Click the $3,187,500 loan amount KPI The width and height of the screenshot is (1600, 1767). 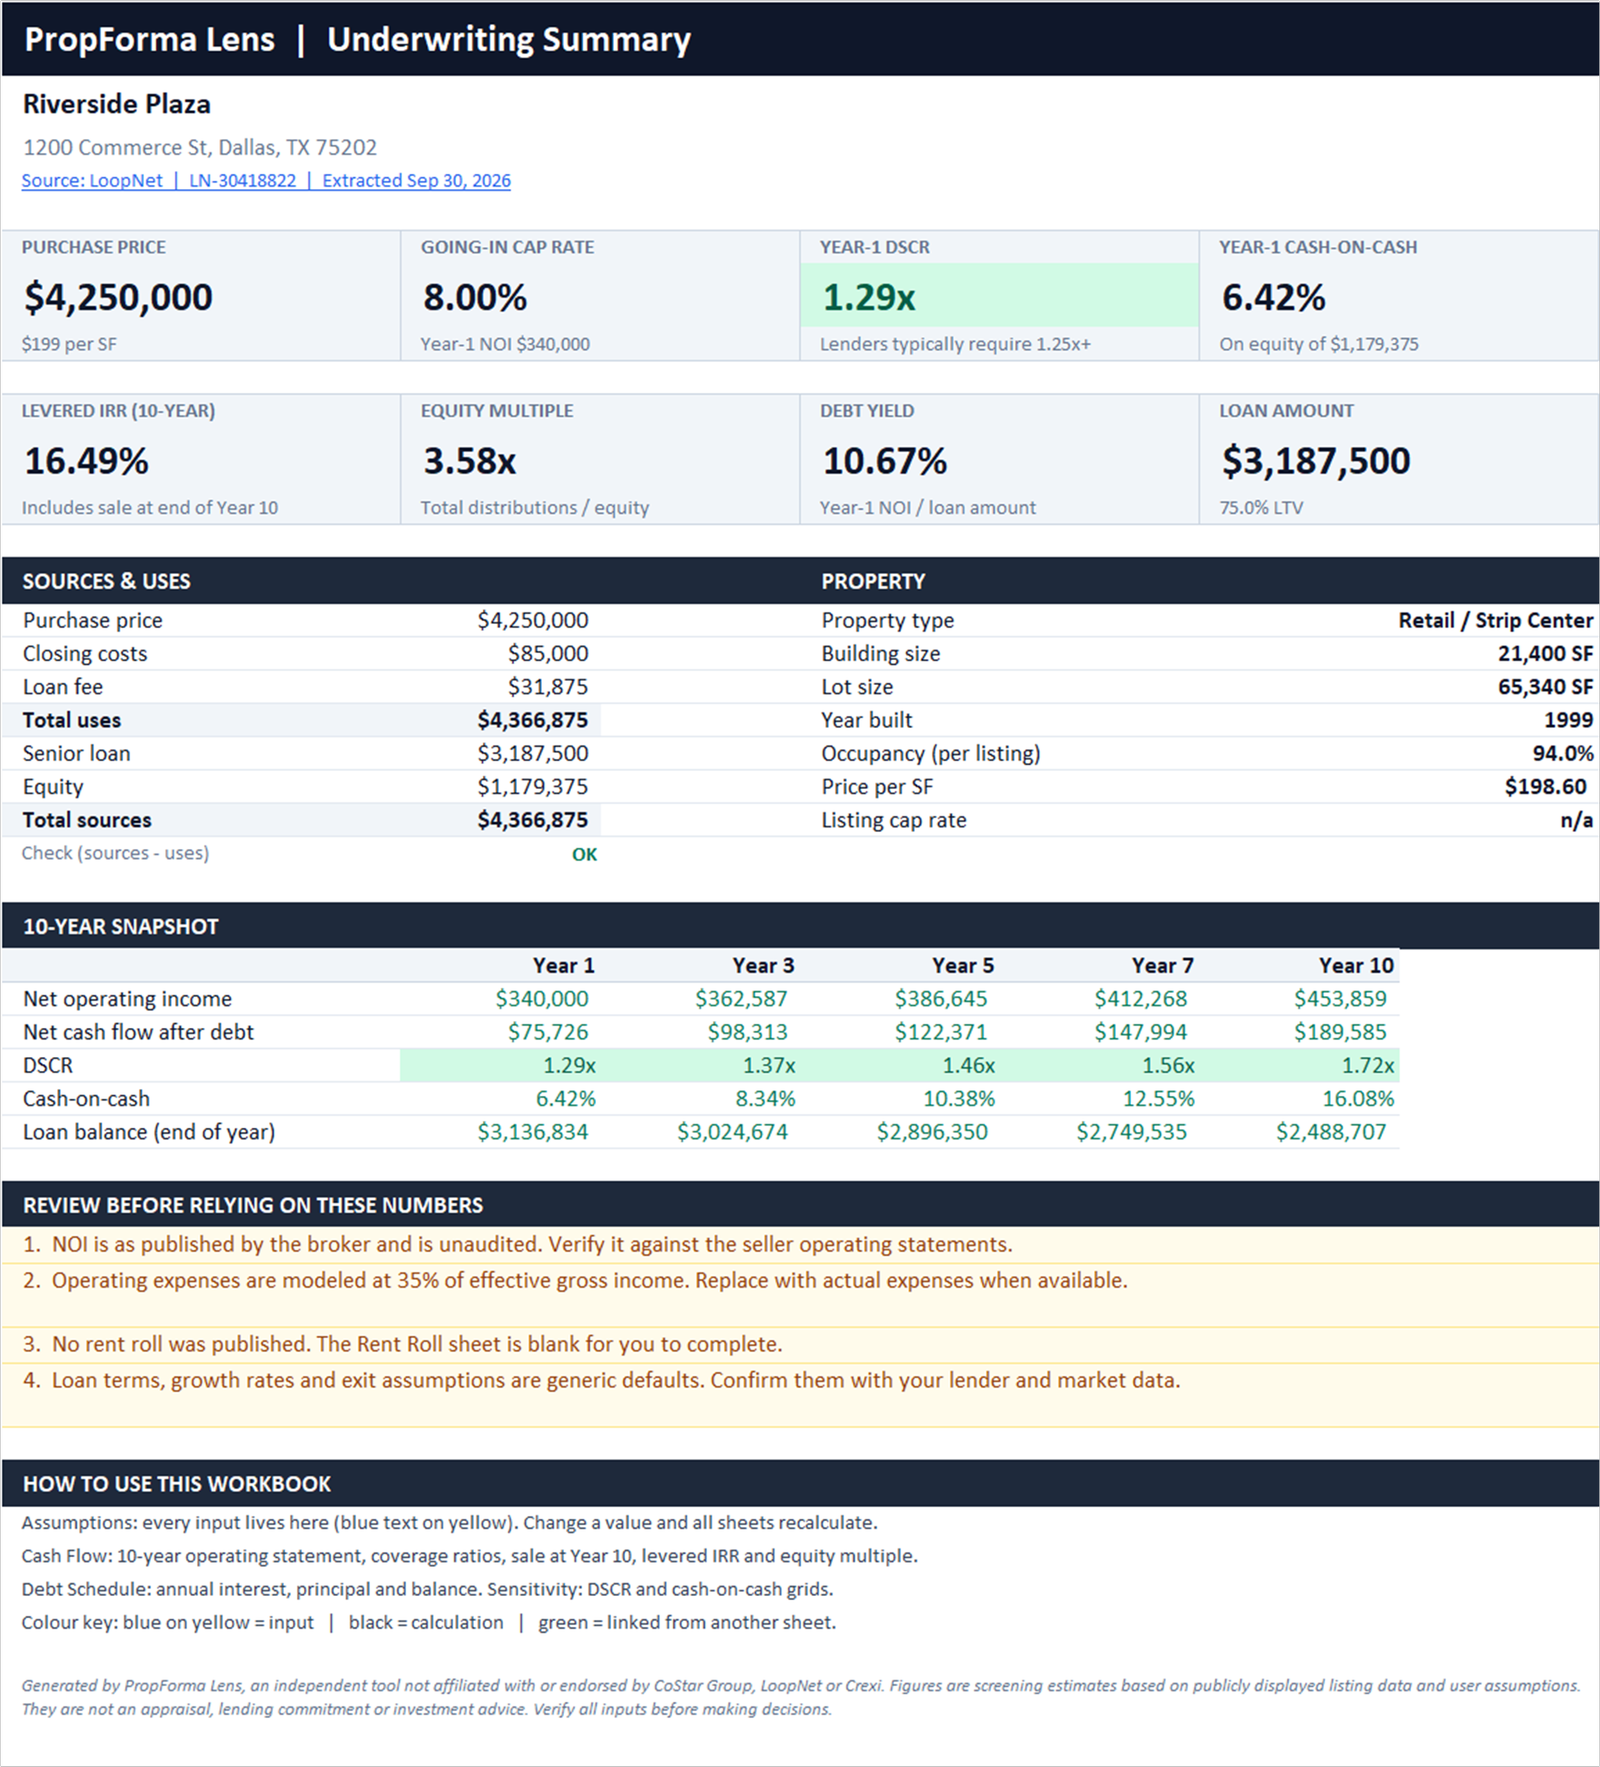click(1316, 461)
